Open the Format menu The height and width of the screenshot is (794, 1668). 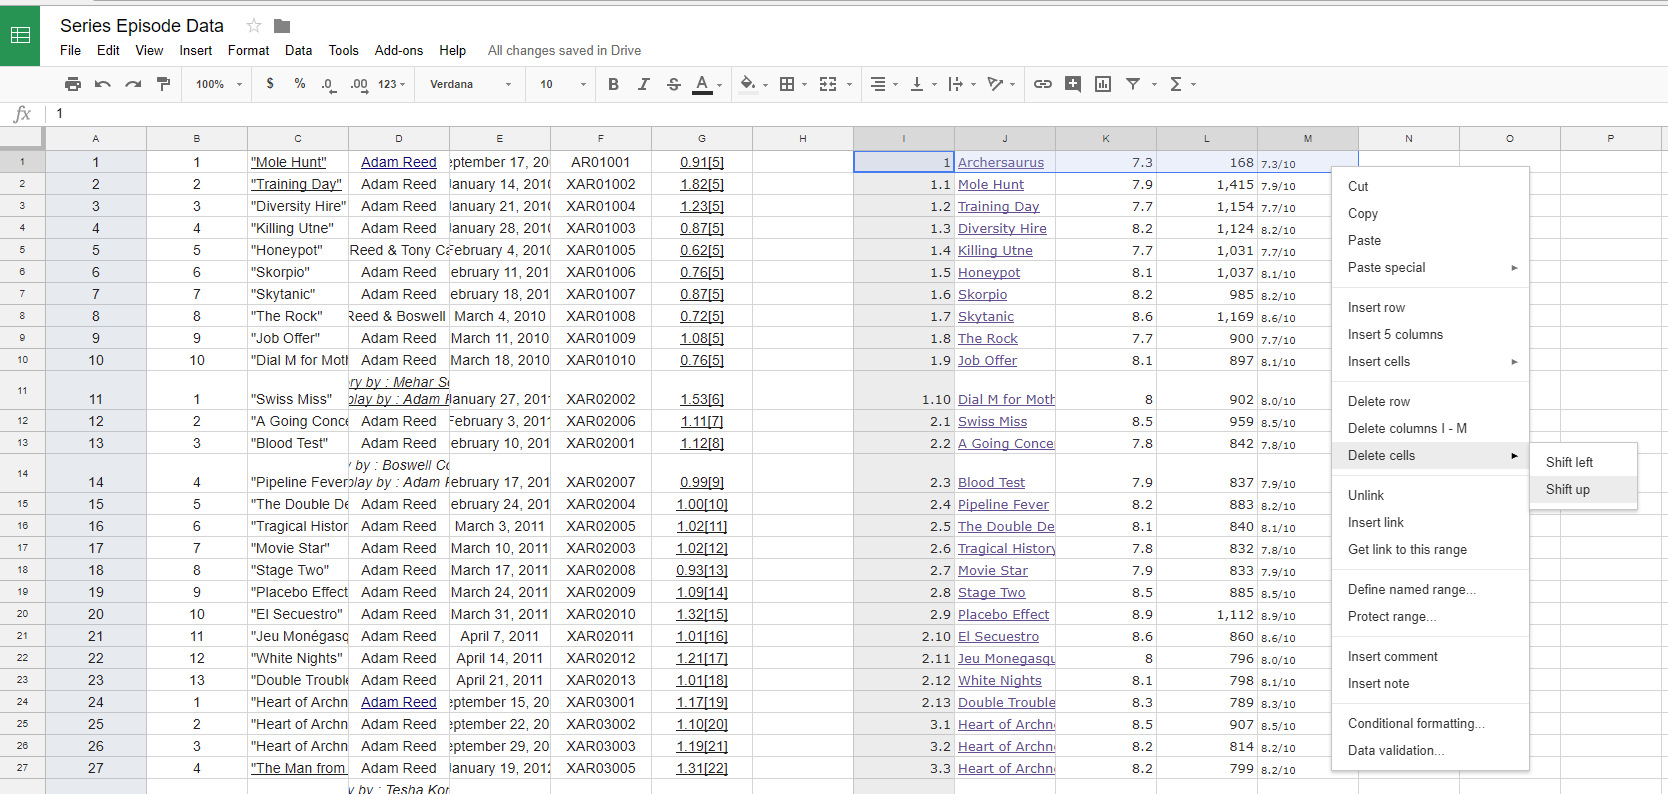pyautogui.click(x=248, y=50)
